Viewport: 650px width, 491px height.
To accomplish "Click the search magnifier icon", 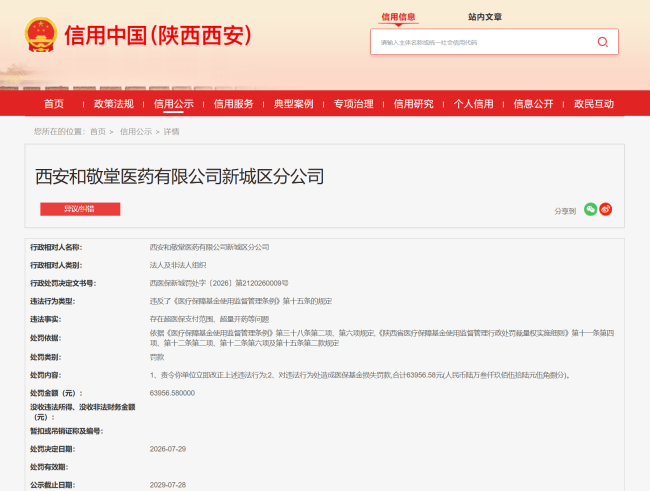I will coord(602,42).
